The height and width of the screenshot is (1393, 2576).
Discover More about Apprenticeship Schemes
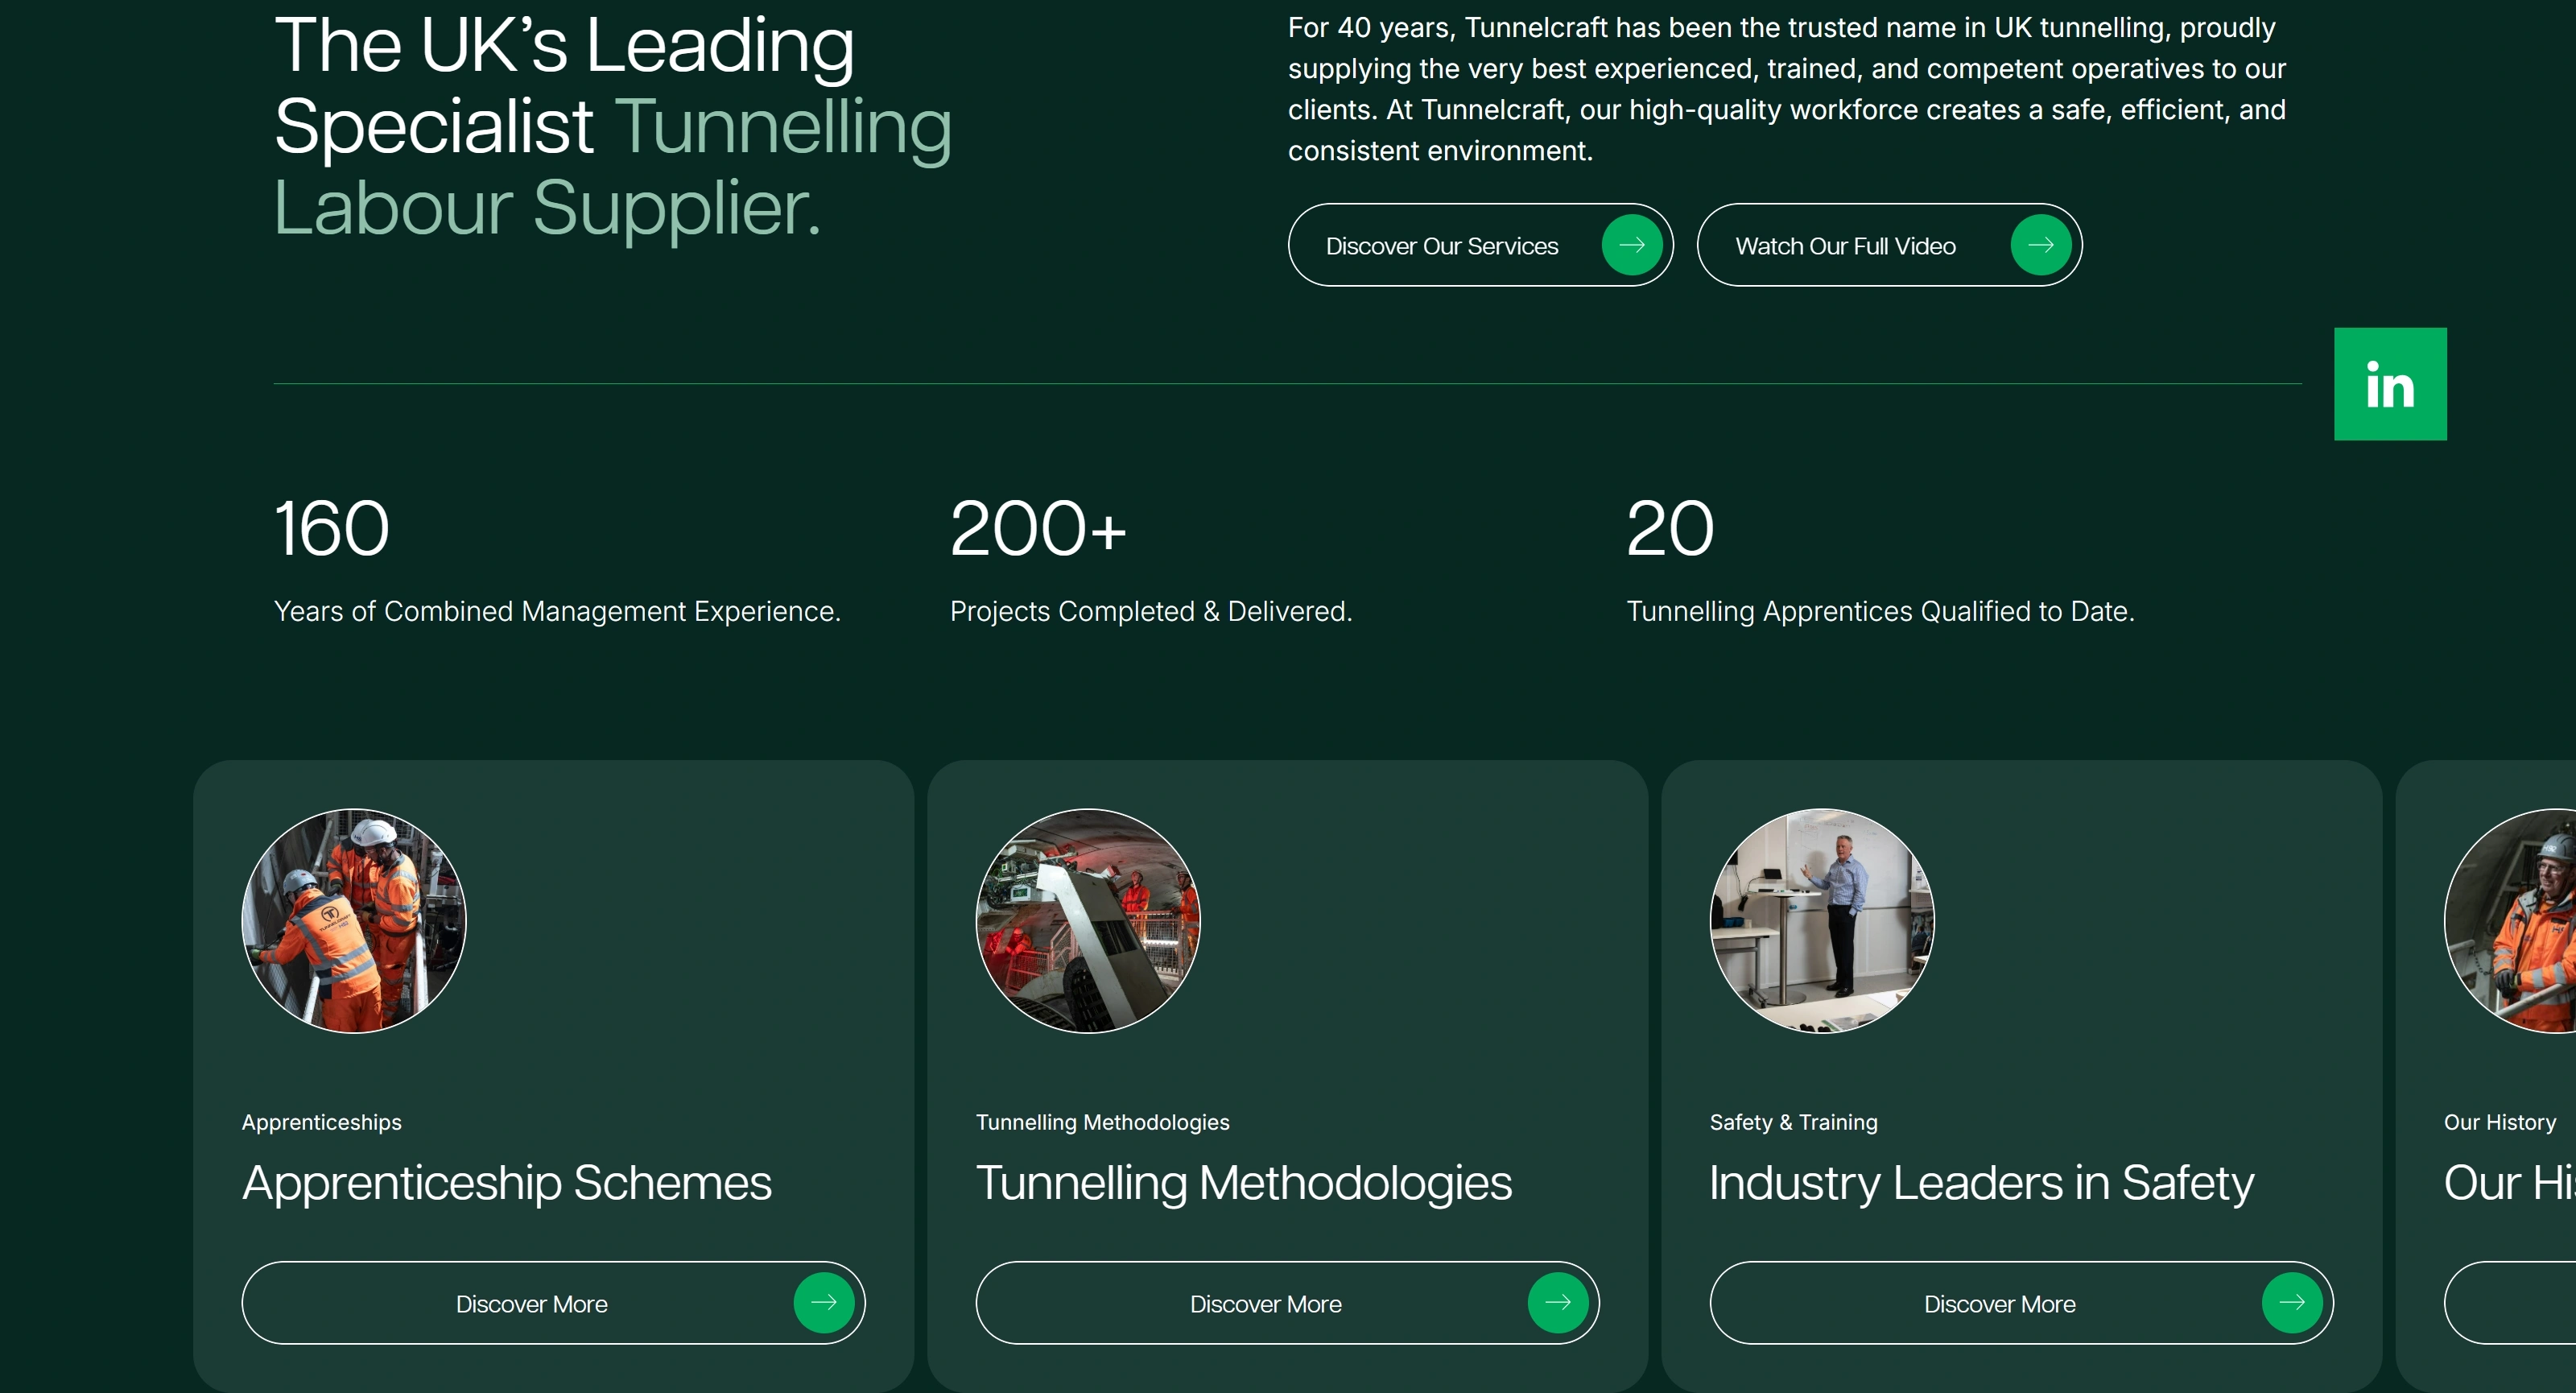click(553, 1302)
